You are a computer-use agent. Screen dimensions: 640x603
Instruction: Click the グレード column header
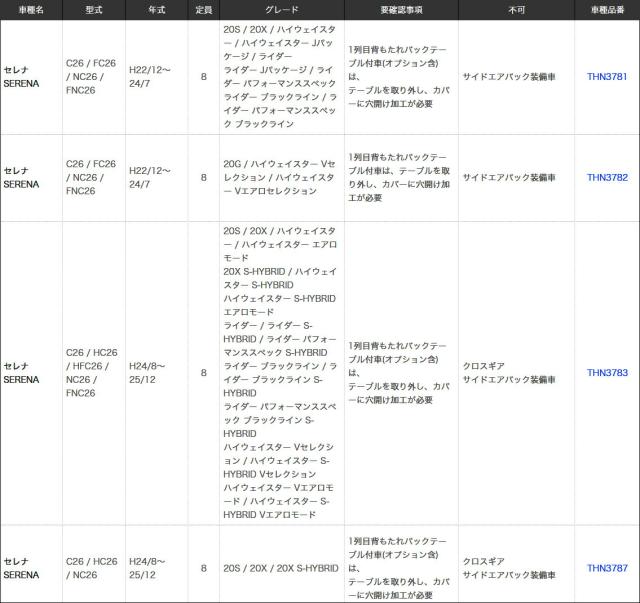[x=282, y=10]
